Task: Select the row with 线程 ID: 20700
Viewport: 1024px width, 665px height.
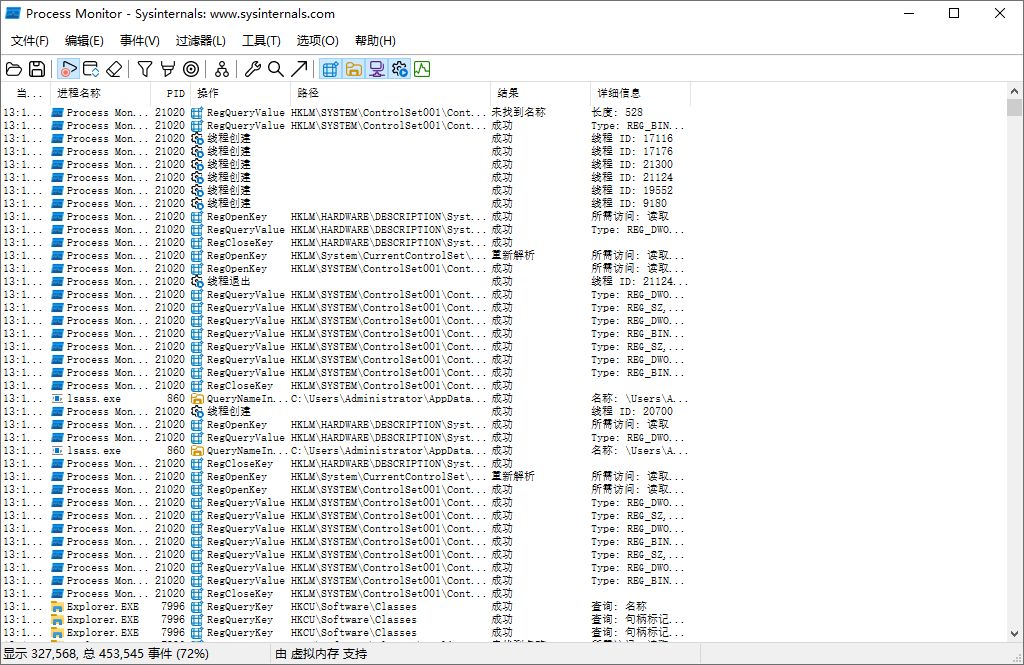Action: click(x=346, y=412)
